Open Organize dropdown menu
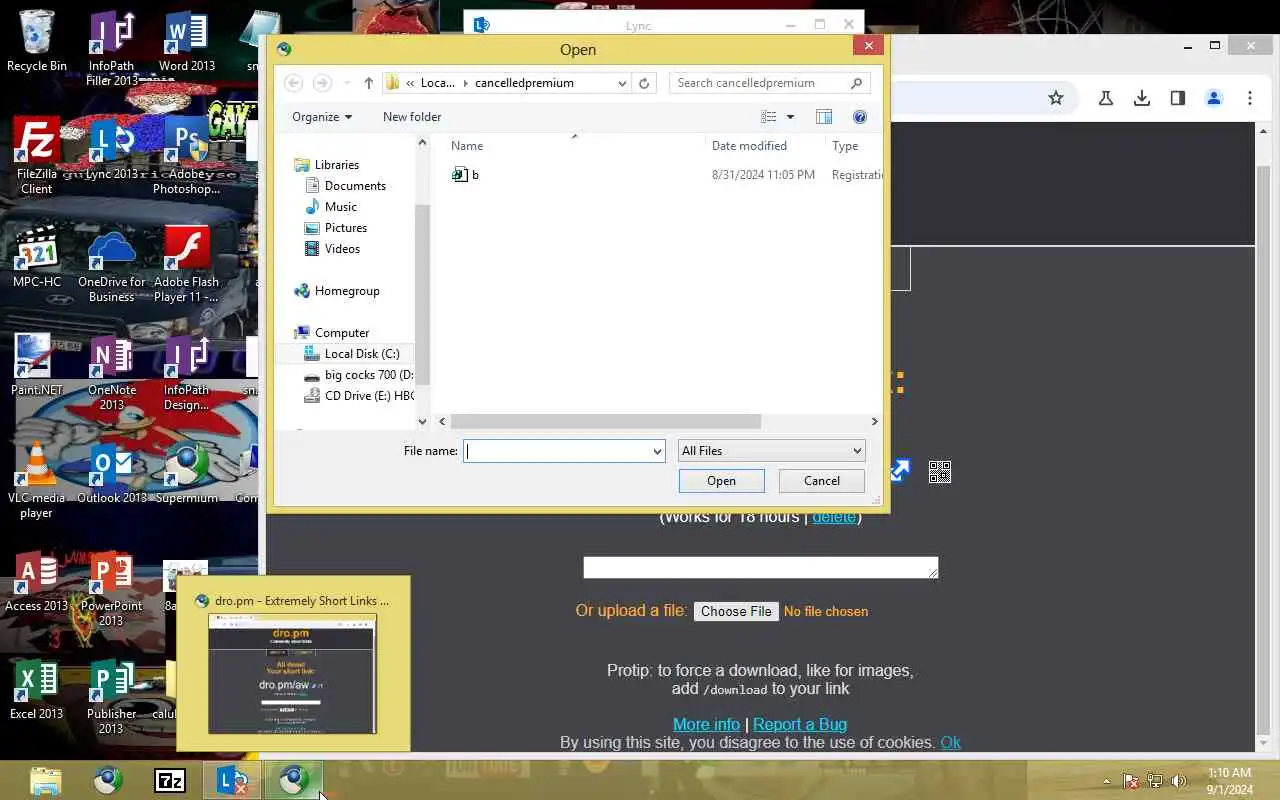The width and height of the screenshot is (1280, 800). click(x=322, y=117)
